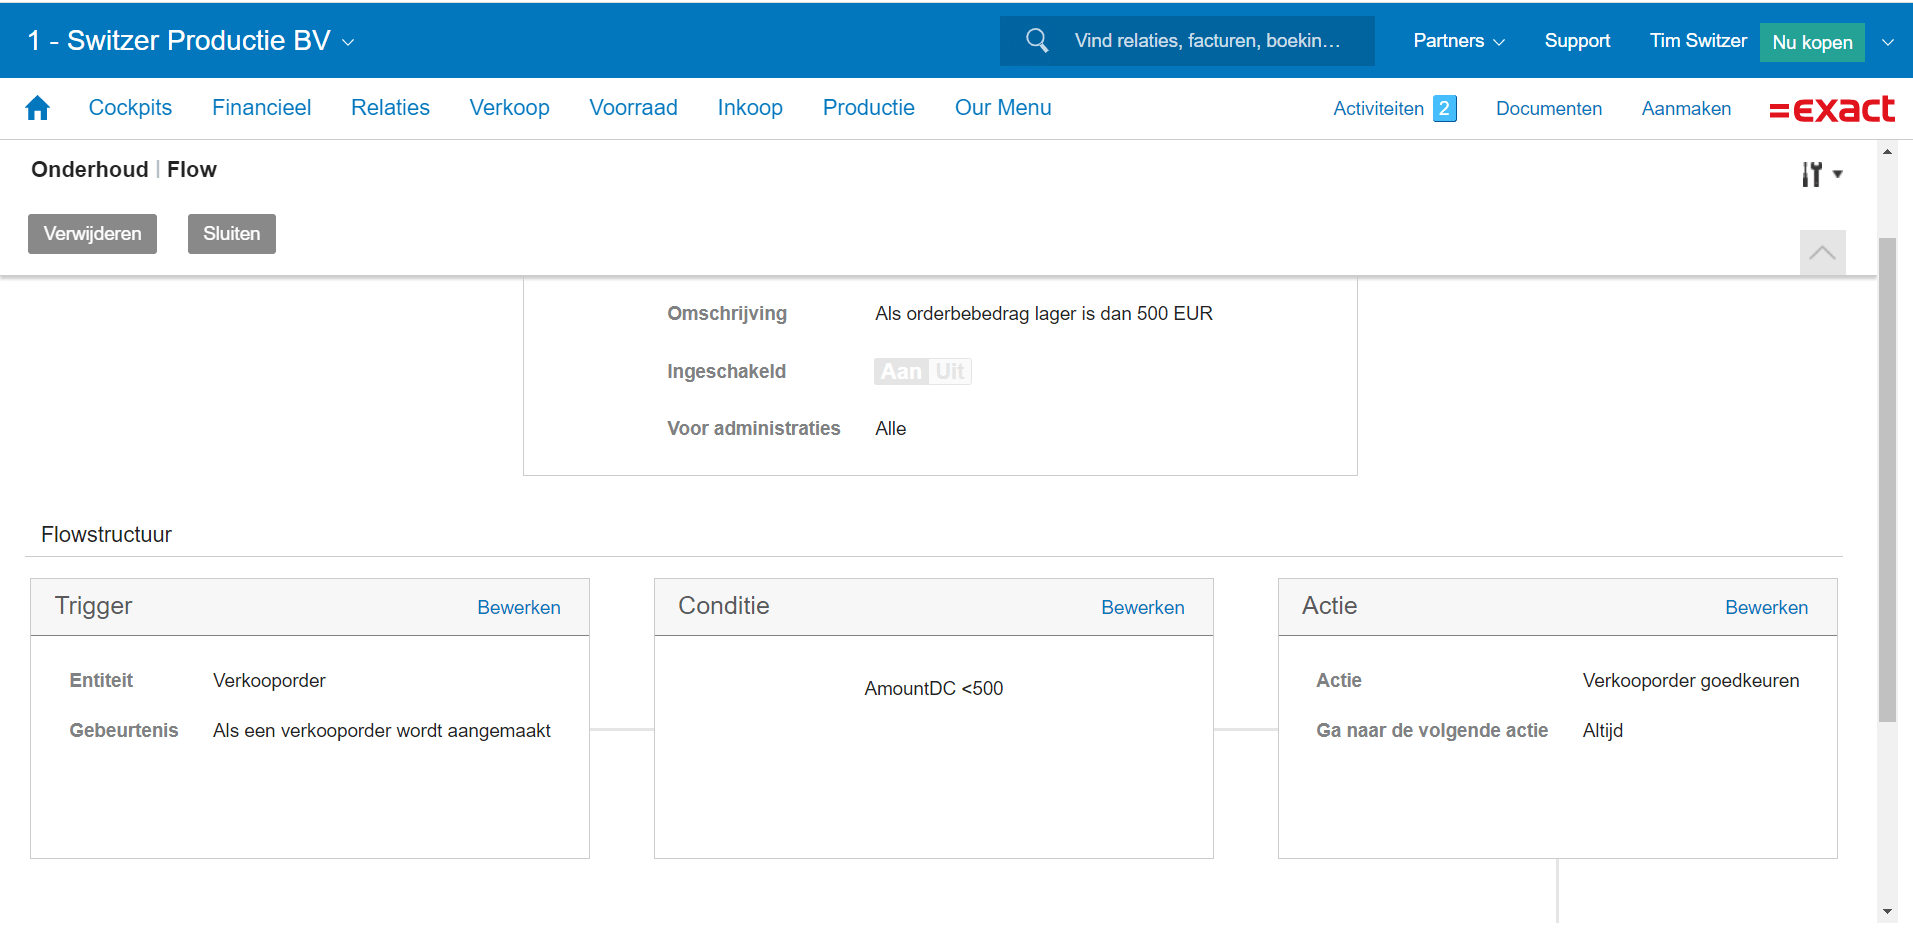Open the Partners dropdown menu
This screenshot has width=1913, height=941.
(x=1458, y=41)
